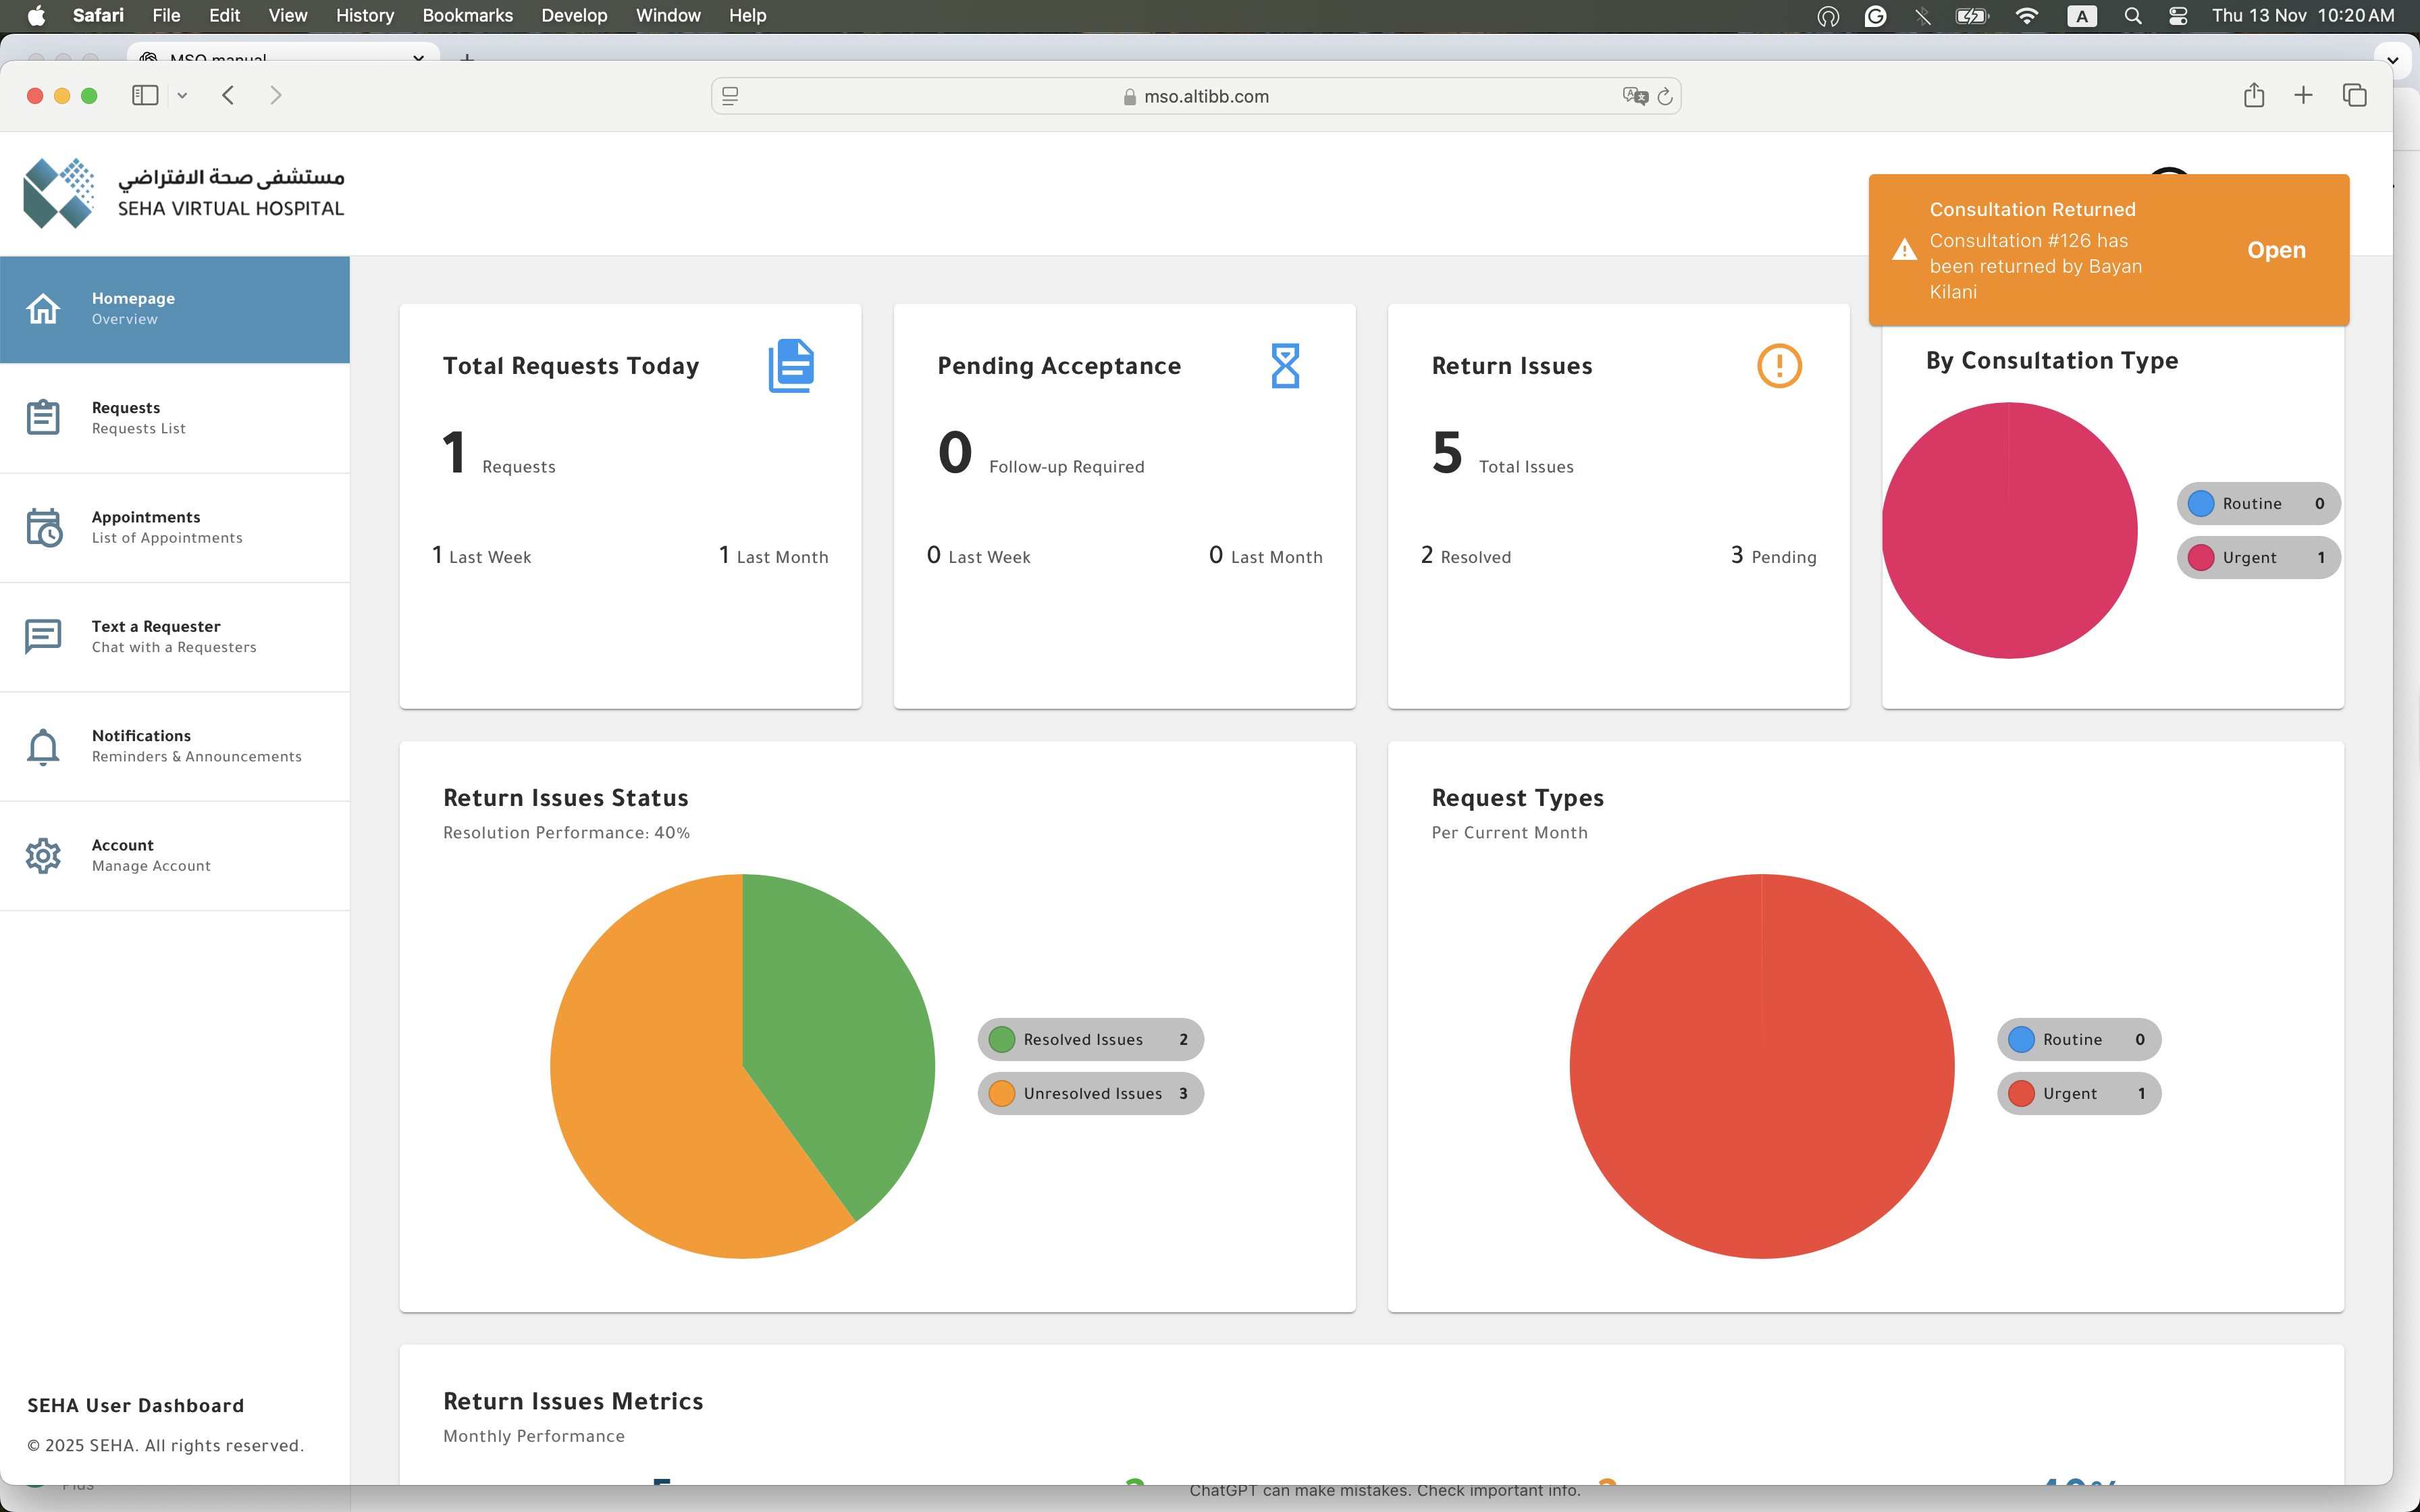Toggle Urgent legend in Request Types chart

coord(2078,1093)
